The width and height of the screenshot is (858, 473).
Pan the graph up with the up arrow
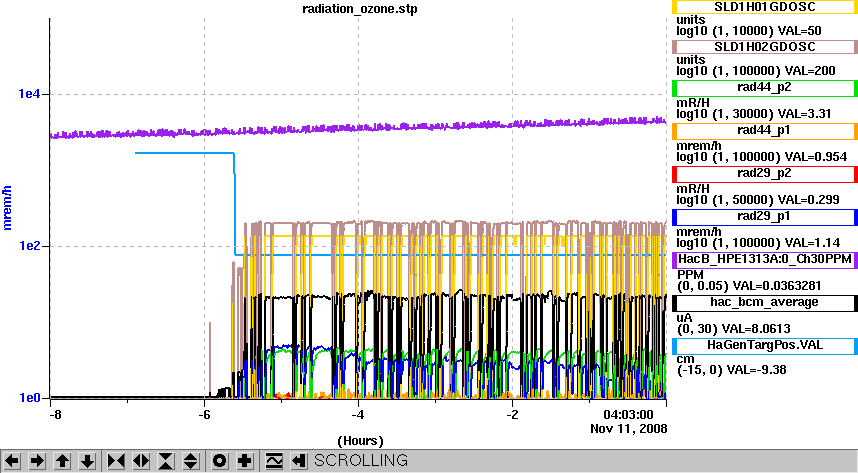pyautogui.click(x=62, y=461)
